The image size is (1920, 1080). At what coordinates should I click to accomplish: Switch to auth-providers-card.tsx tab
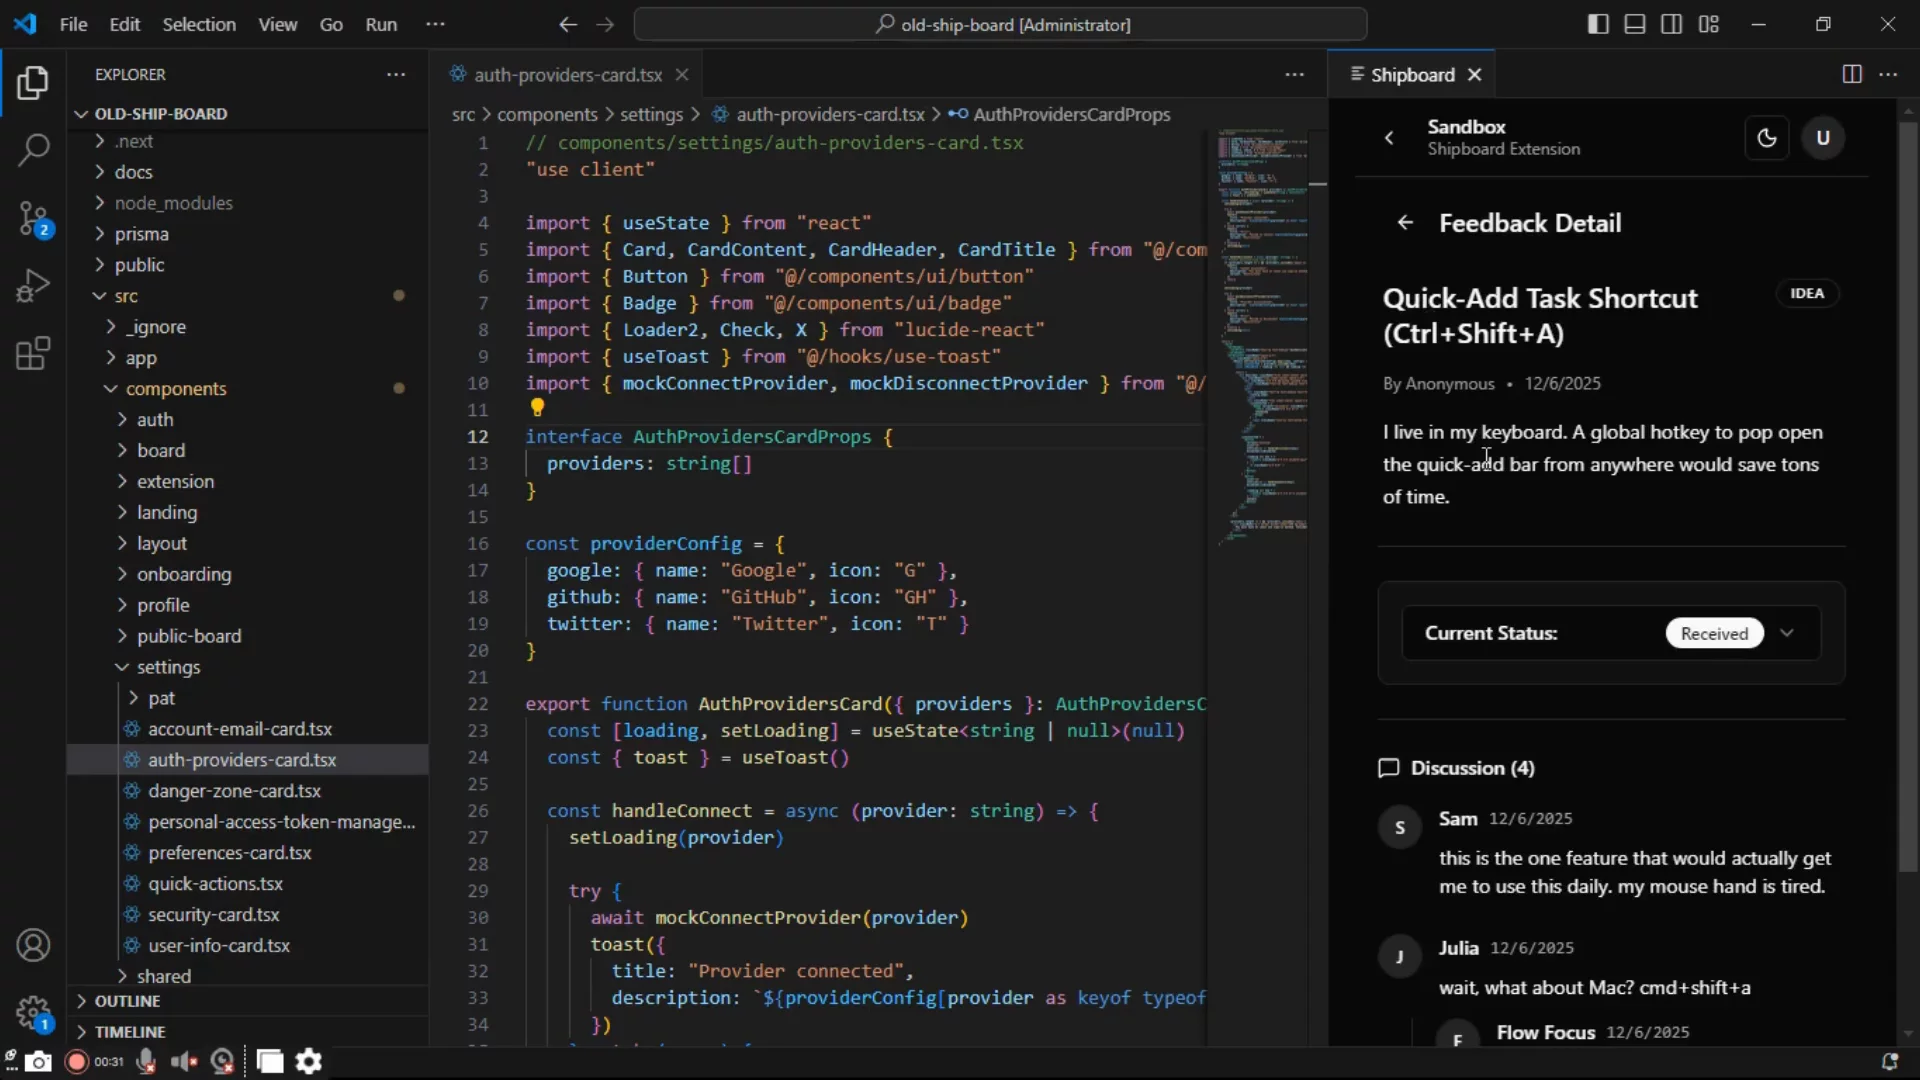[x=567, y=75]
